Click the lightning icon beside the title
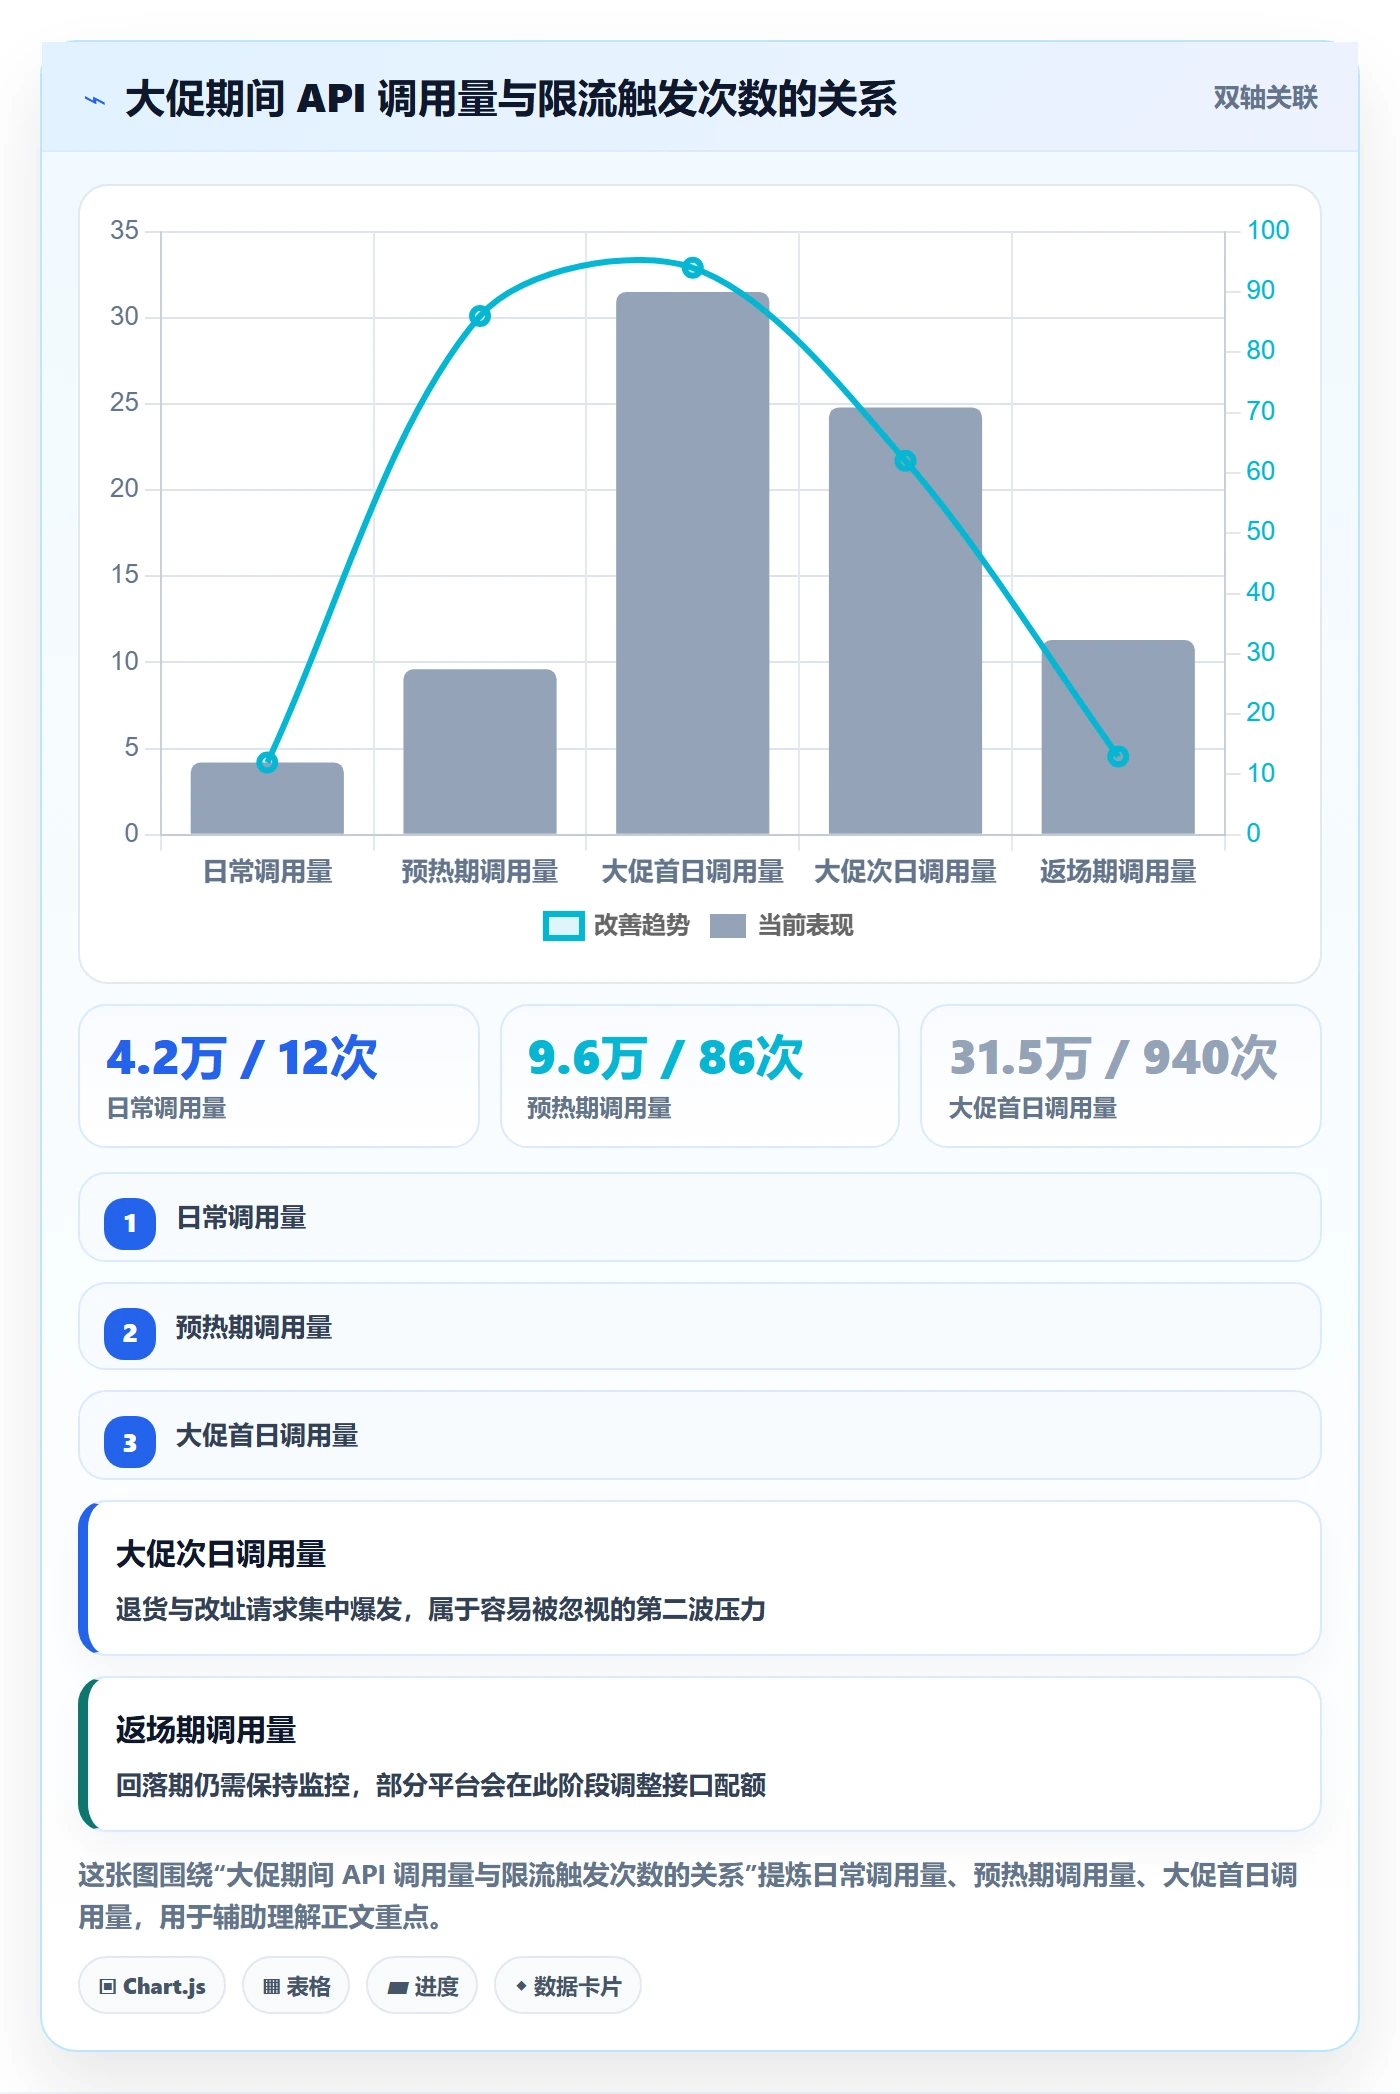Viewport: 1400px width, 2094px height. (x=95, y=100)
